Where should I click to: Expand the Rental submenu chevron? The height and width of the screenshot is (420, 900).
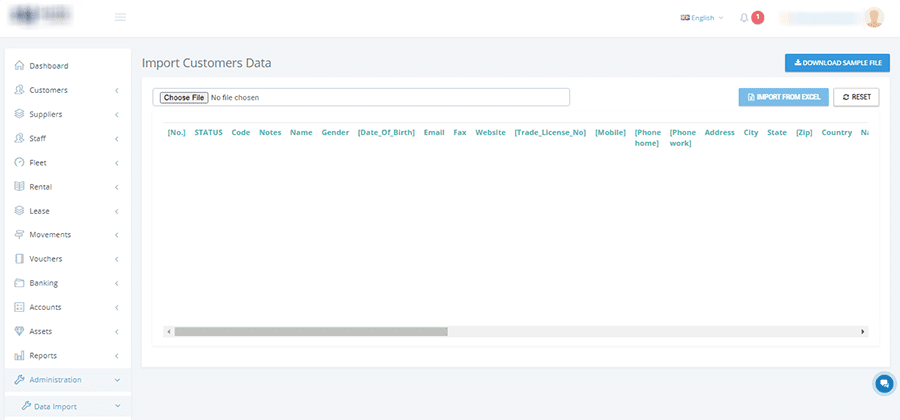(x=117, y=187)
